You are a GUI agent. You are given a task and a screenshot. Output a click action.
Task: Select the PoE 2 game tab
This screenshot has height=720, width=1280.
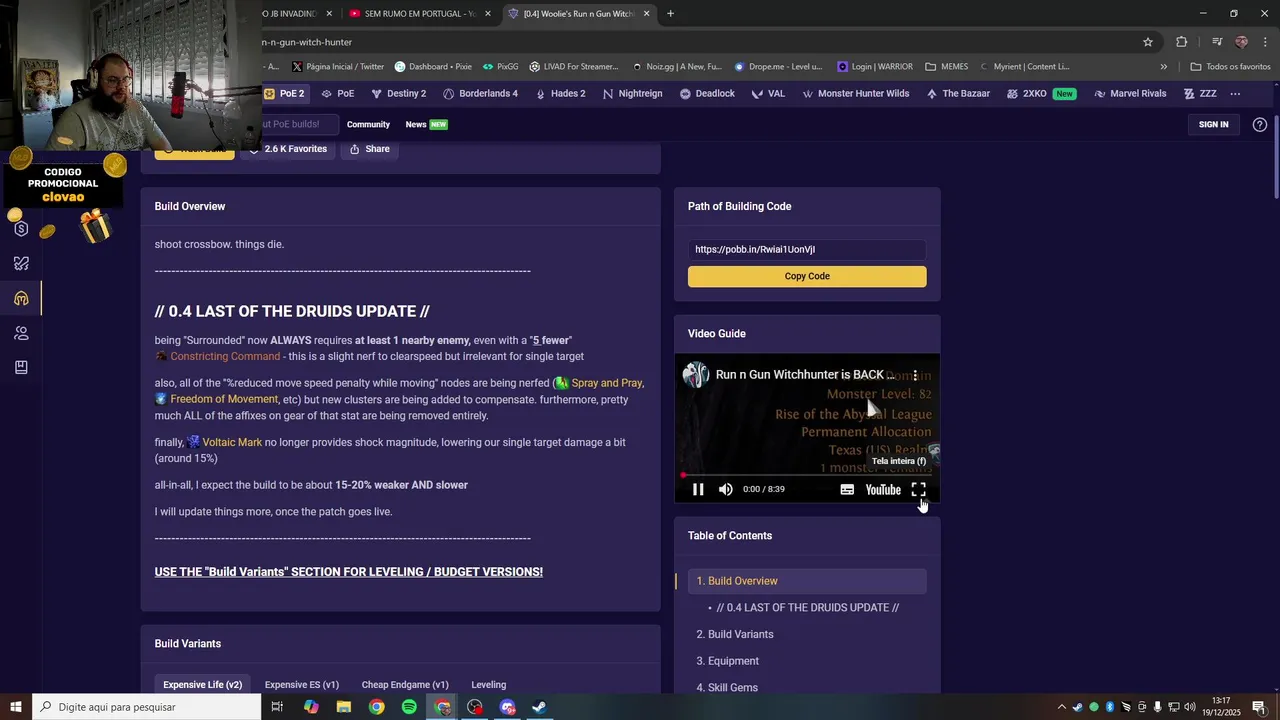pos(284,93)
